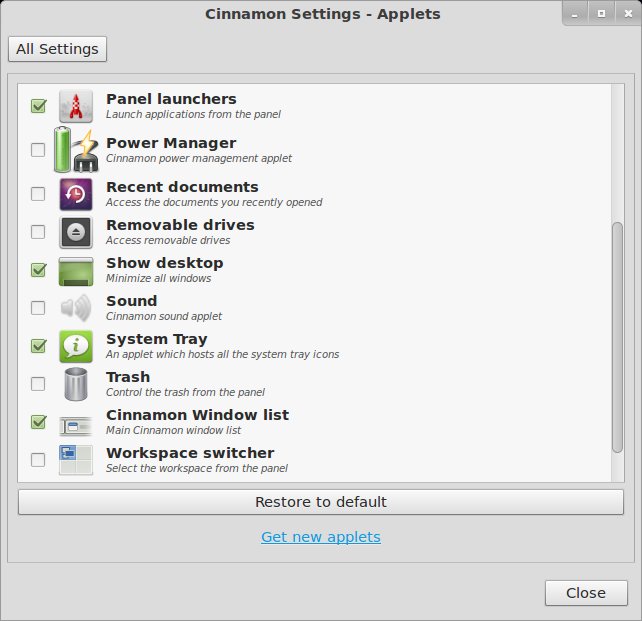Select the "Cinnamon Window list" title text

click(x=197, y=415)
